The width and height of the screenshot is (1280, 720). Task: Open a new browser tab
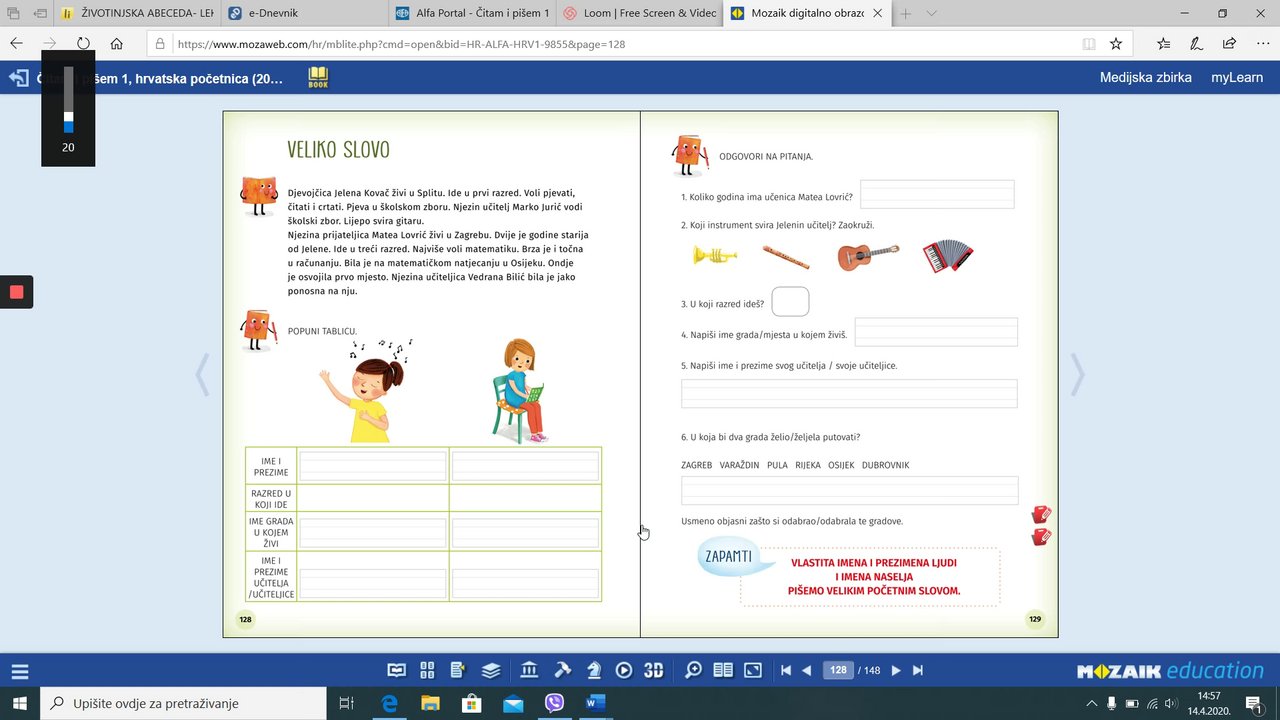[x=906, y=13]
